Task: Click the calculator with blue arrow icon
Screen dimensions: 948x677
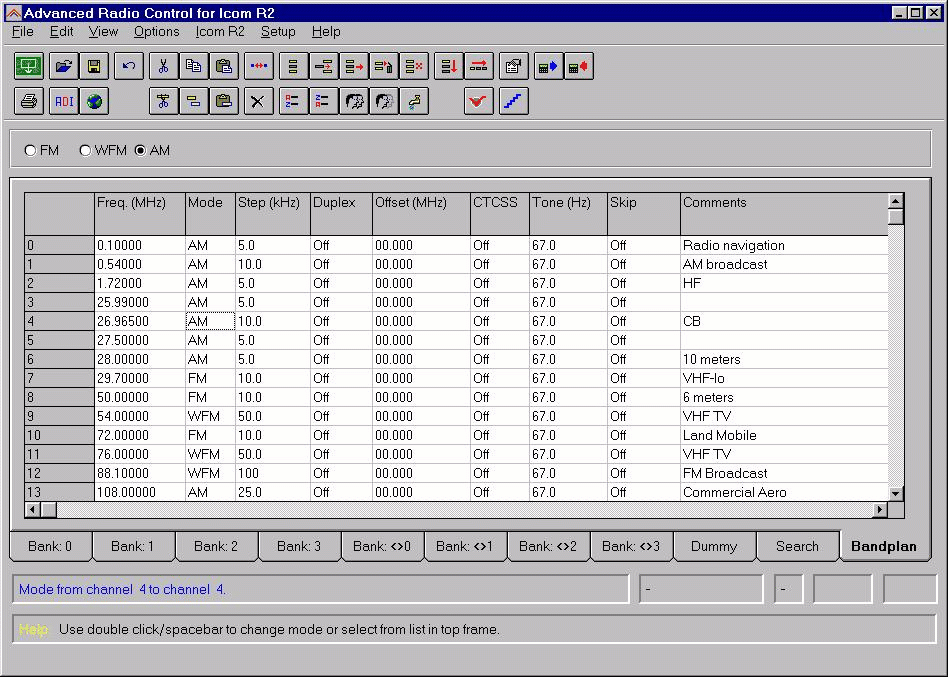Action: [548, 66]
